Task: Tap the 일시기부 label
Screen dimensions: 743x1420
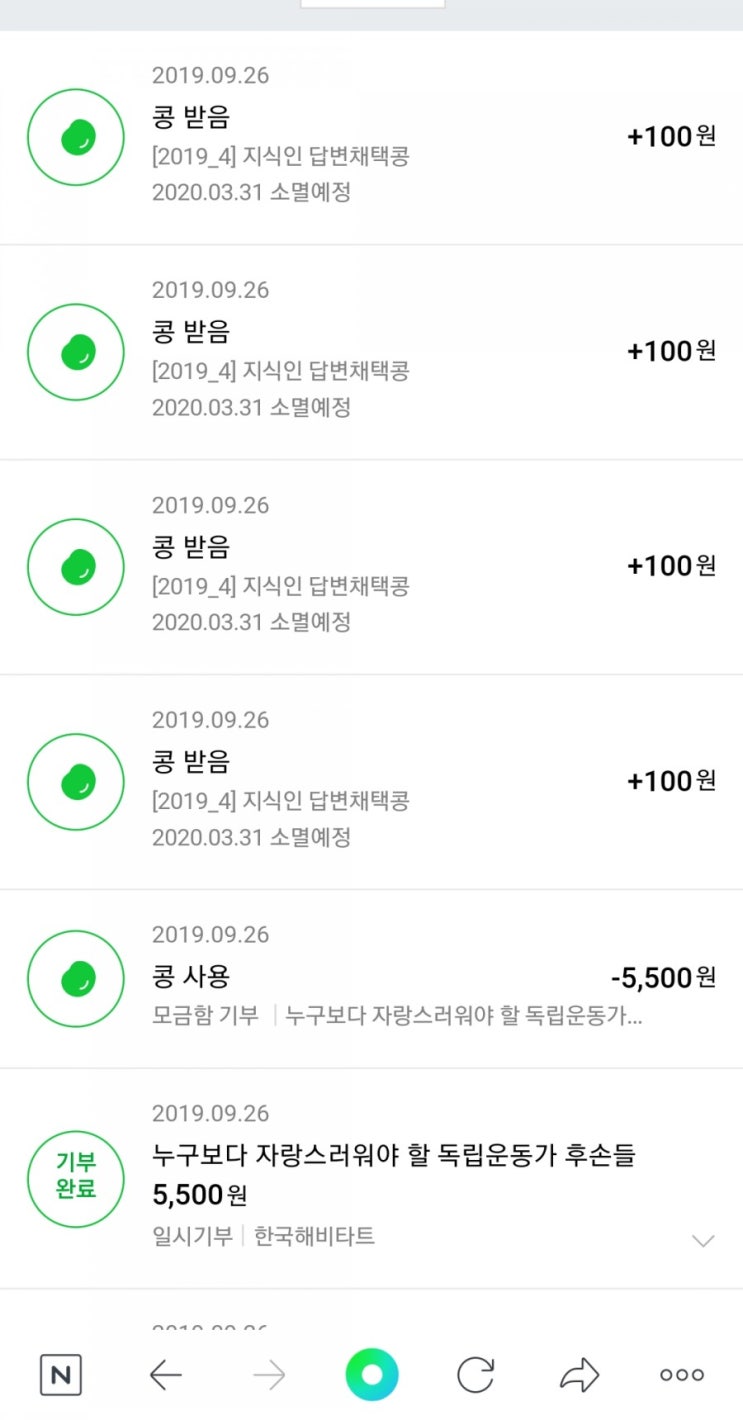Action: pyautogui.click(x=193, y=1236)
